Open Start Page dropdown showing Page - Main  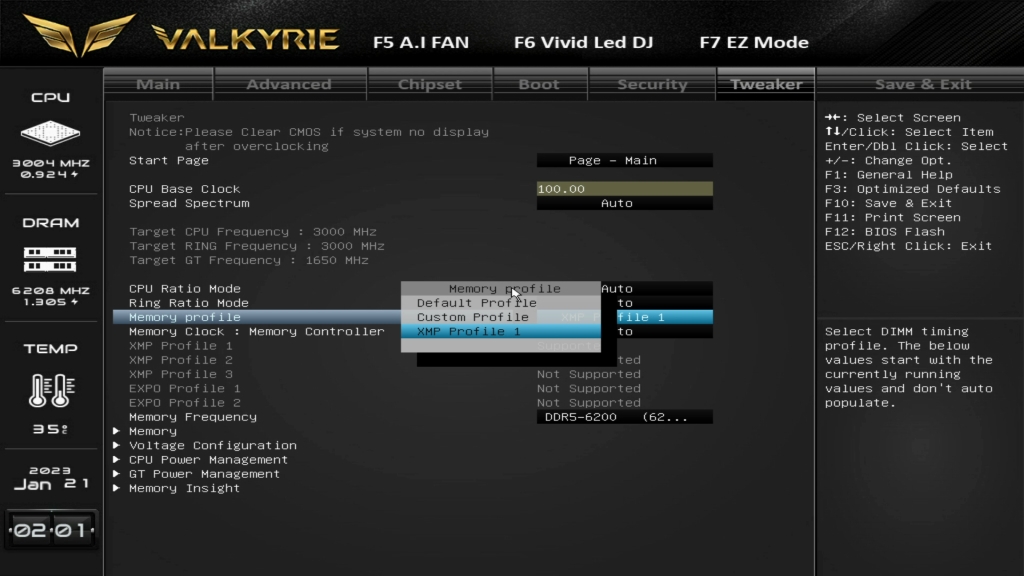tap(624, 161)
